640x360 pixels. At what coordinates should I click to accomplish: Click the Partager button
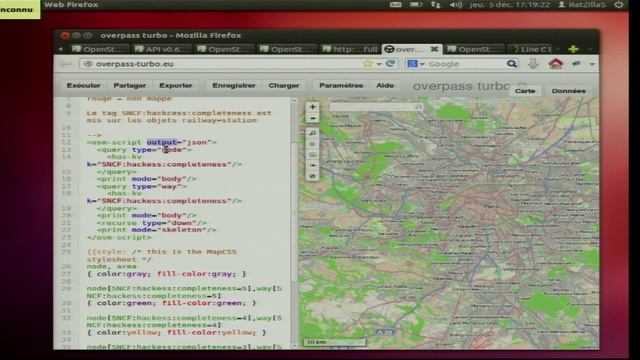[x=129, y=85]
